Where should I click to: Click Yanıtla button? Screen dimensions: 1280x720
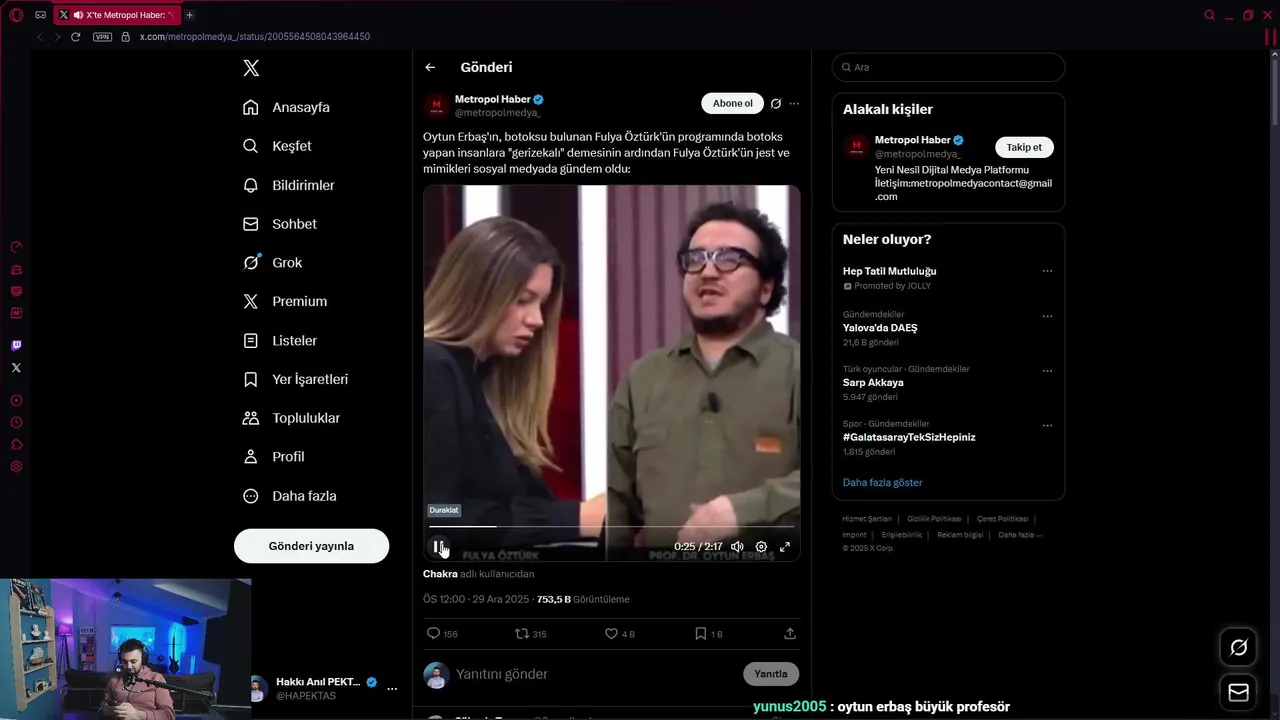coord(771,674)
